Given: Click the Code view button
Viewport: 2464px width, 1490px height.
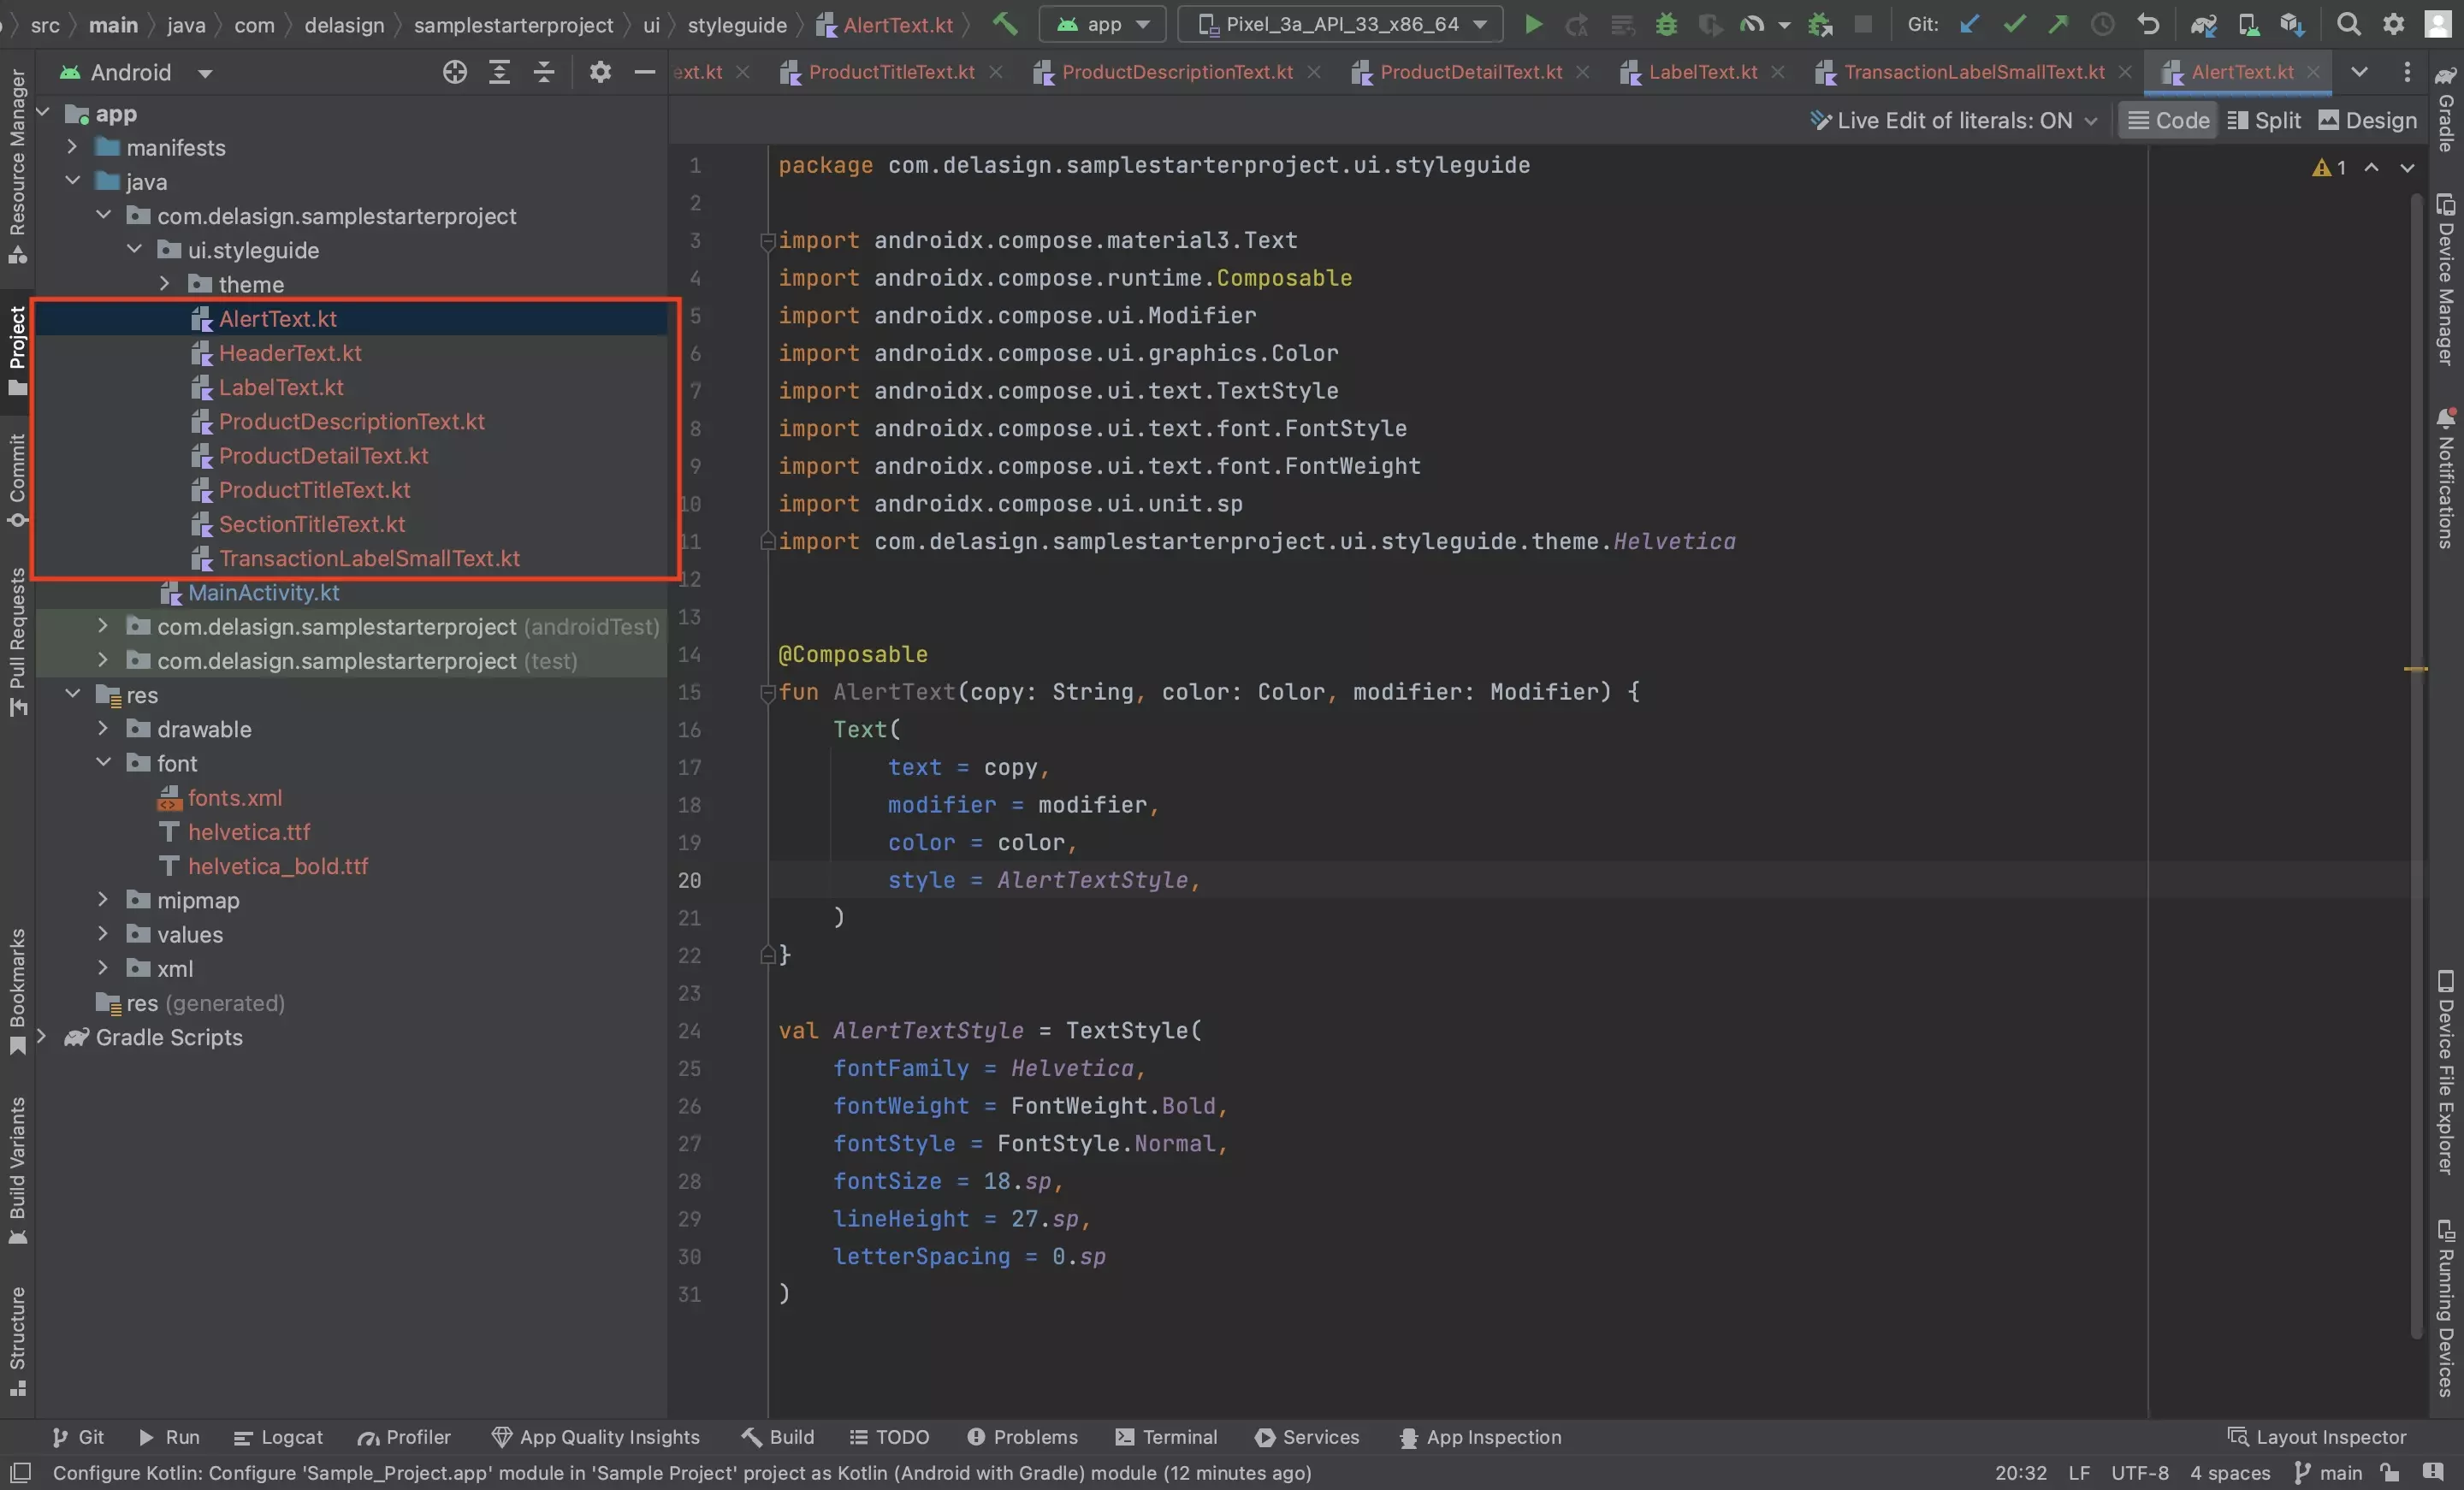Looking at the screenshot, I should (2166, 120).
